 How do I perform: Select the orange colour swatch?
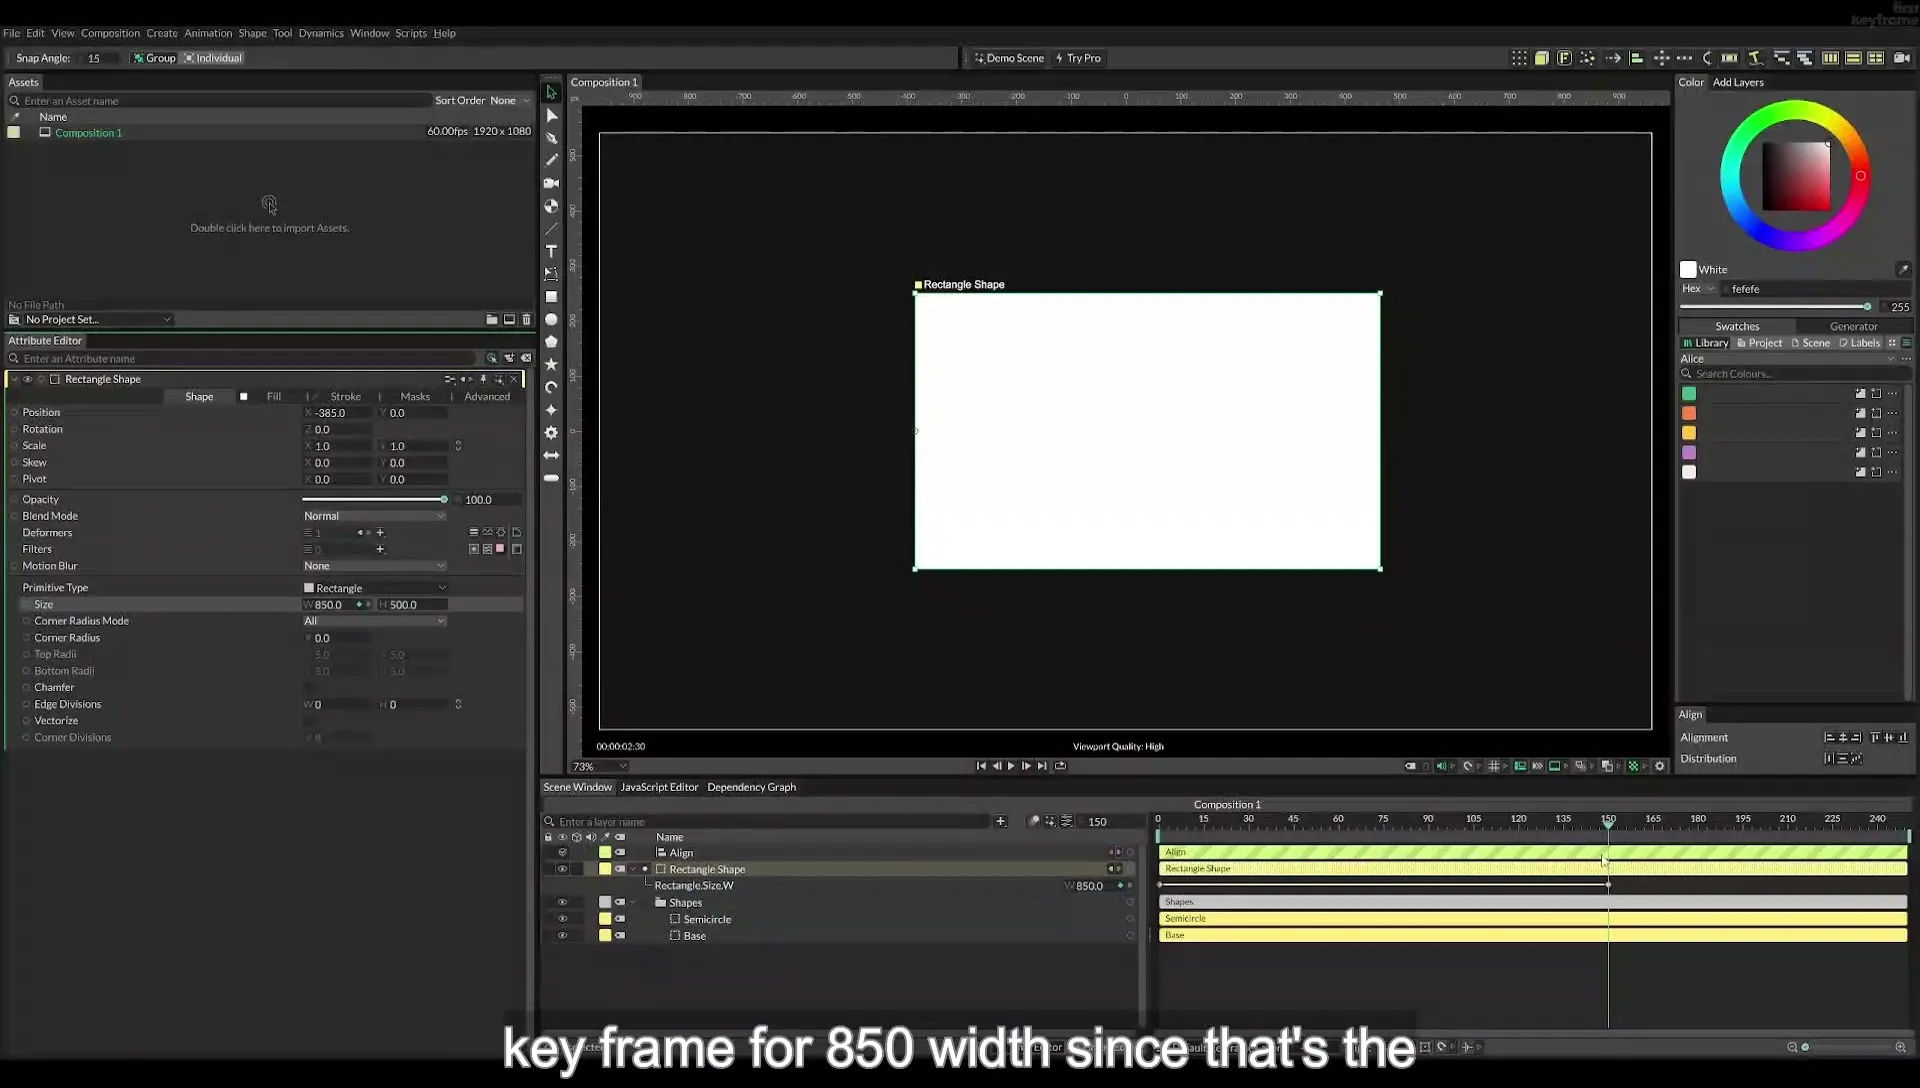coord(1689,413)
